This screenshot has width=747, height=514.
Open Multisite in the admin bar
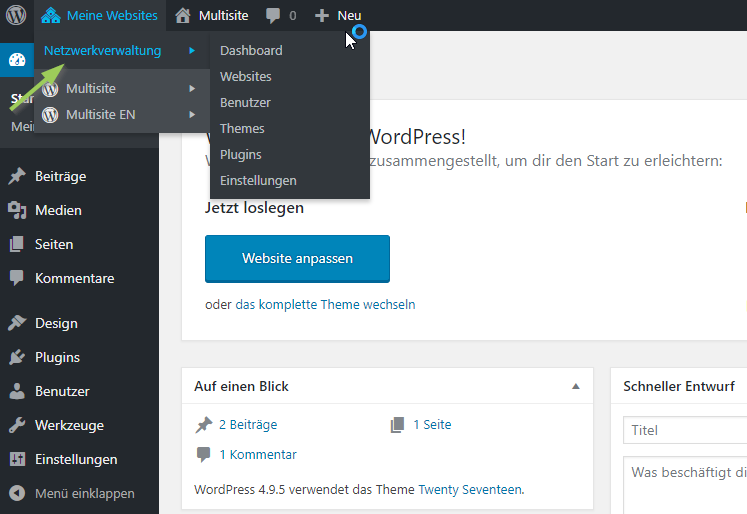pos(212,15)
